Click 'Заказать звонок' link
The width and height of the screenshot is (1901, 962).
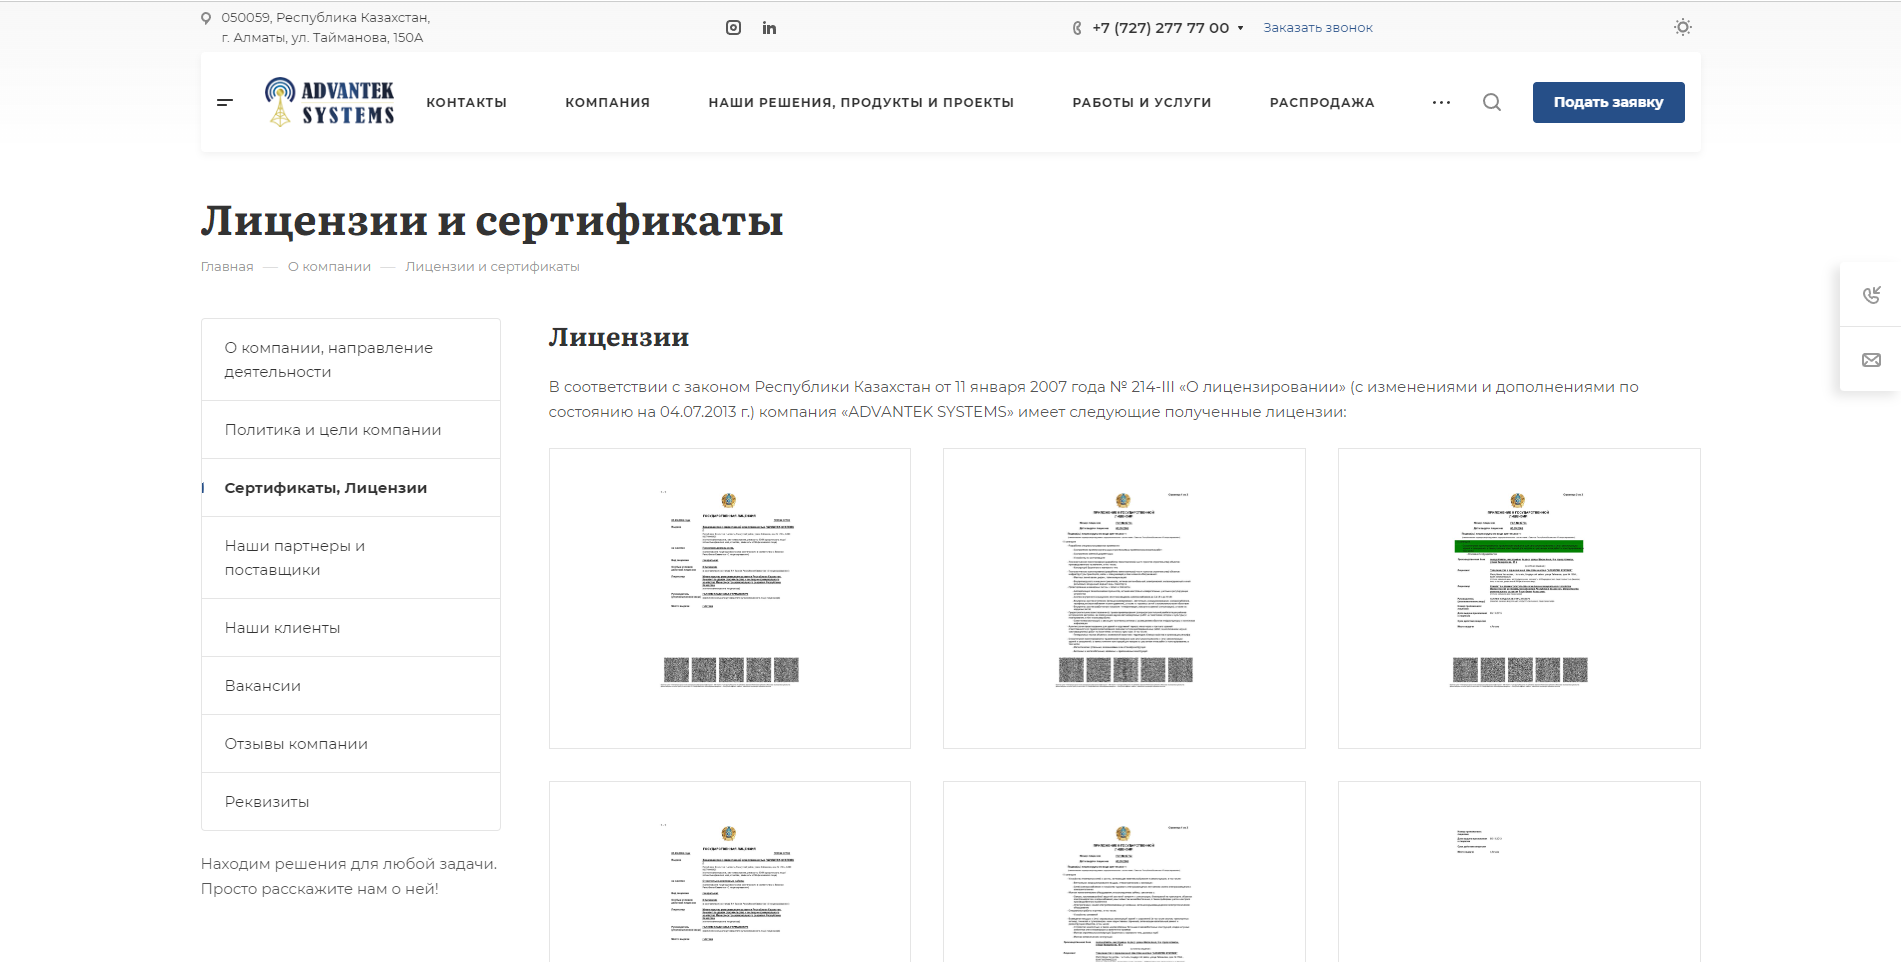coord(1318,28)
